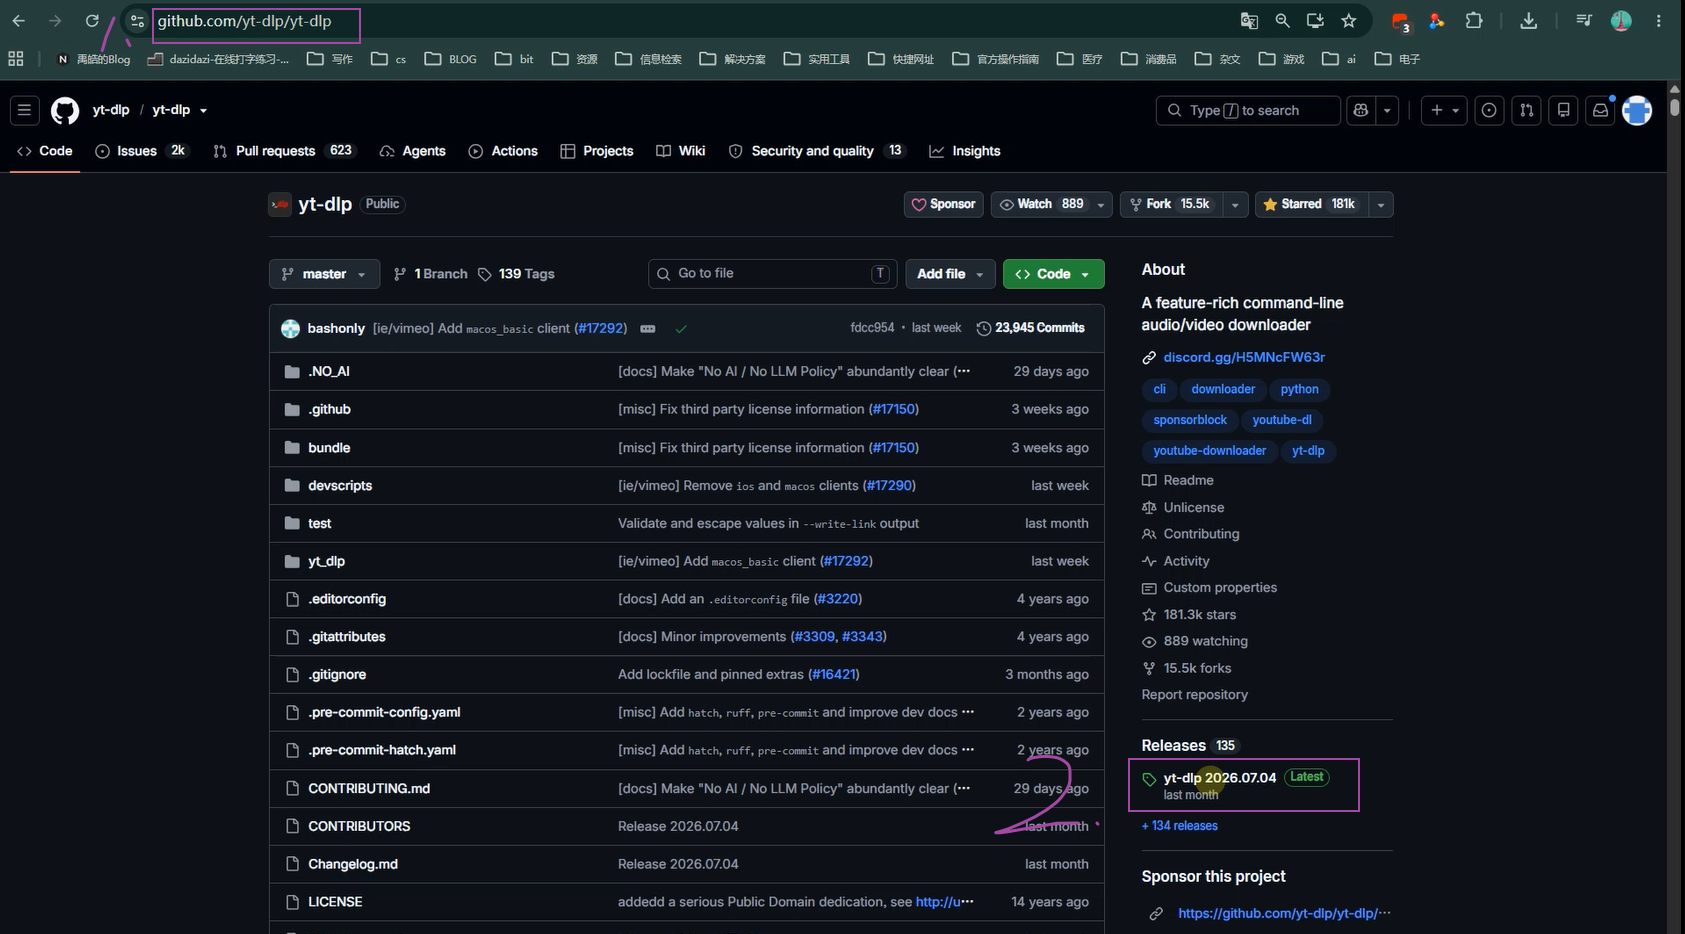Open the notifications inbox icon
1685x934 pixels.
[x=1601, y=110]
